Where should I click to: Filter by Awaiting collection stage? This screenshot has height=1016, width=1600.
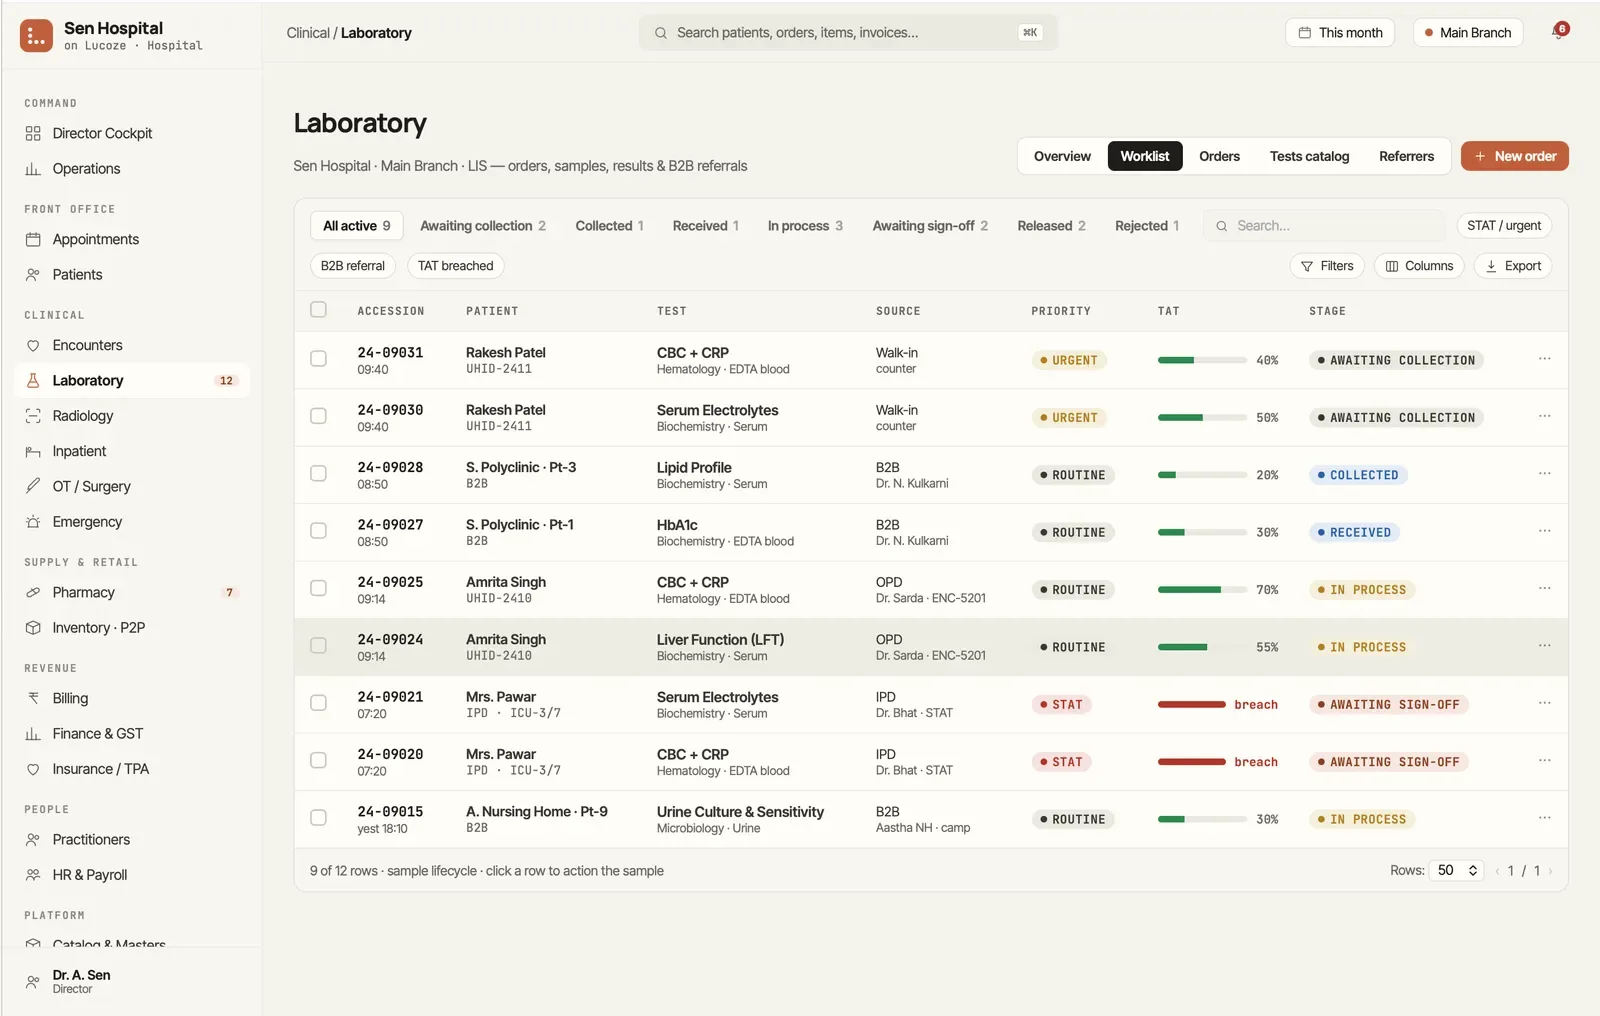[x=483, y=226]
